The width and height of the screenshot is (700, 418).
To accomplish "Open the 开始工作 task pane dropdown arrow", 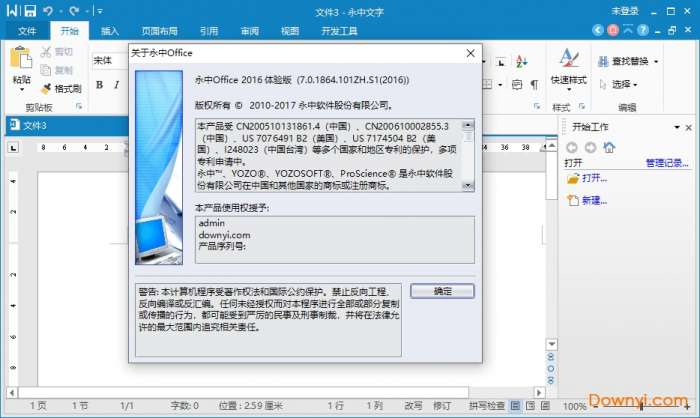I will [677, 127].
